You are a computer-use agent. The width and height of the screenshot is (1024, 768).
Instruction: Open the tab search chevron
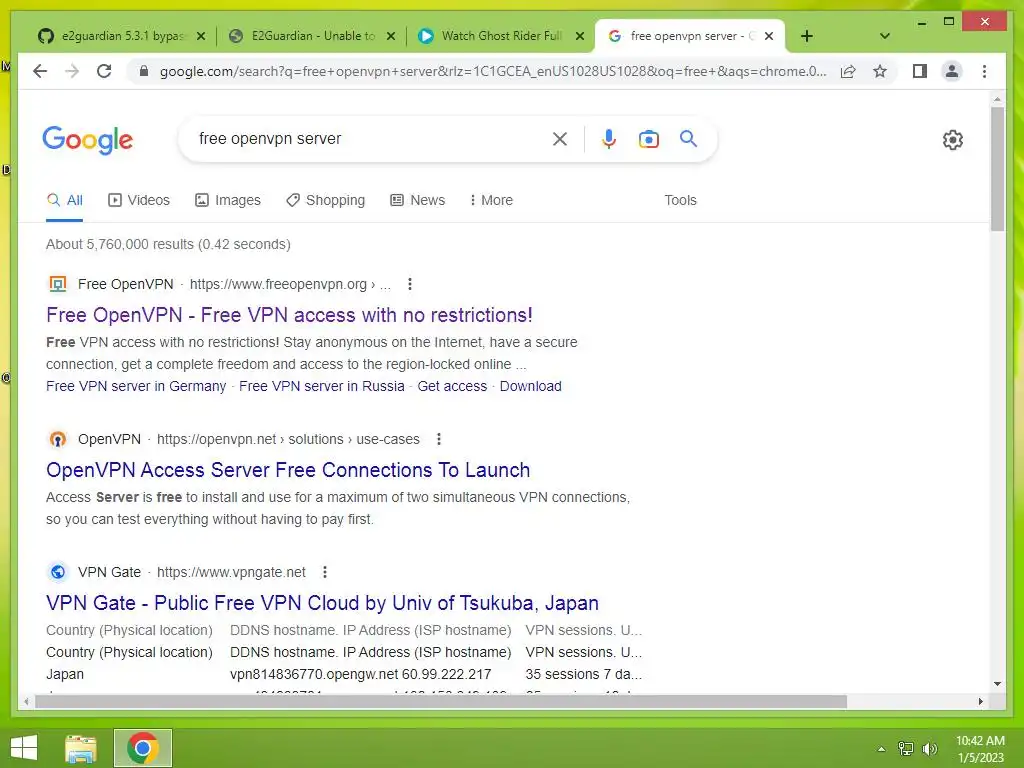click(x=884, y=36)
